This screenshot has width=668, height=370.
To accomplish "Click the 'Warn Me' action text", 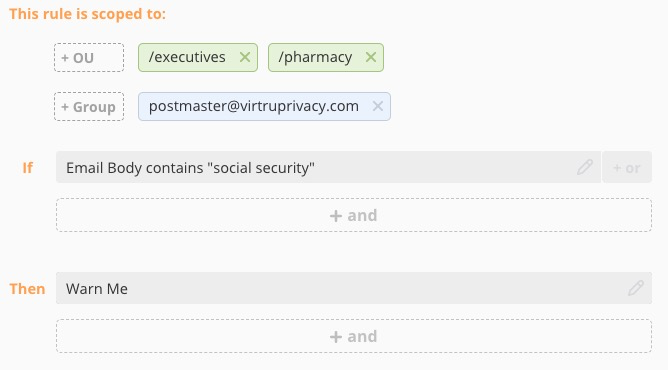I will pyautogui.click(x=97, y=289).
